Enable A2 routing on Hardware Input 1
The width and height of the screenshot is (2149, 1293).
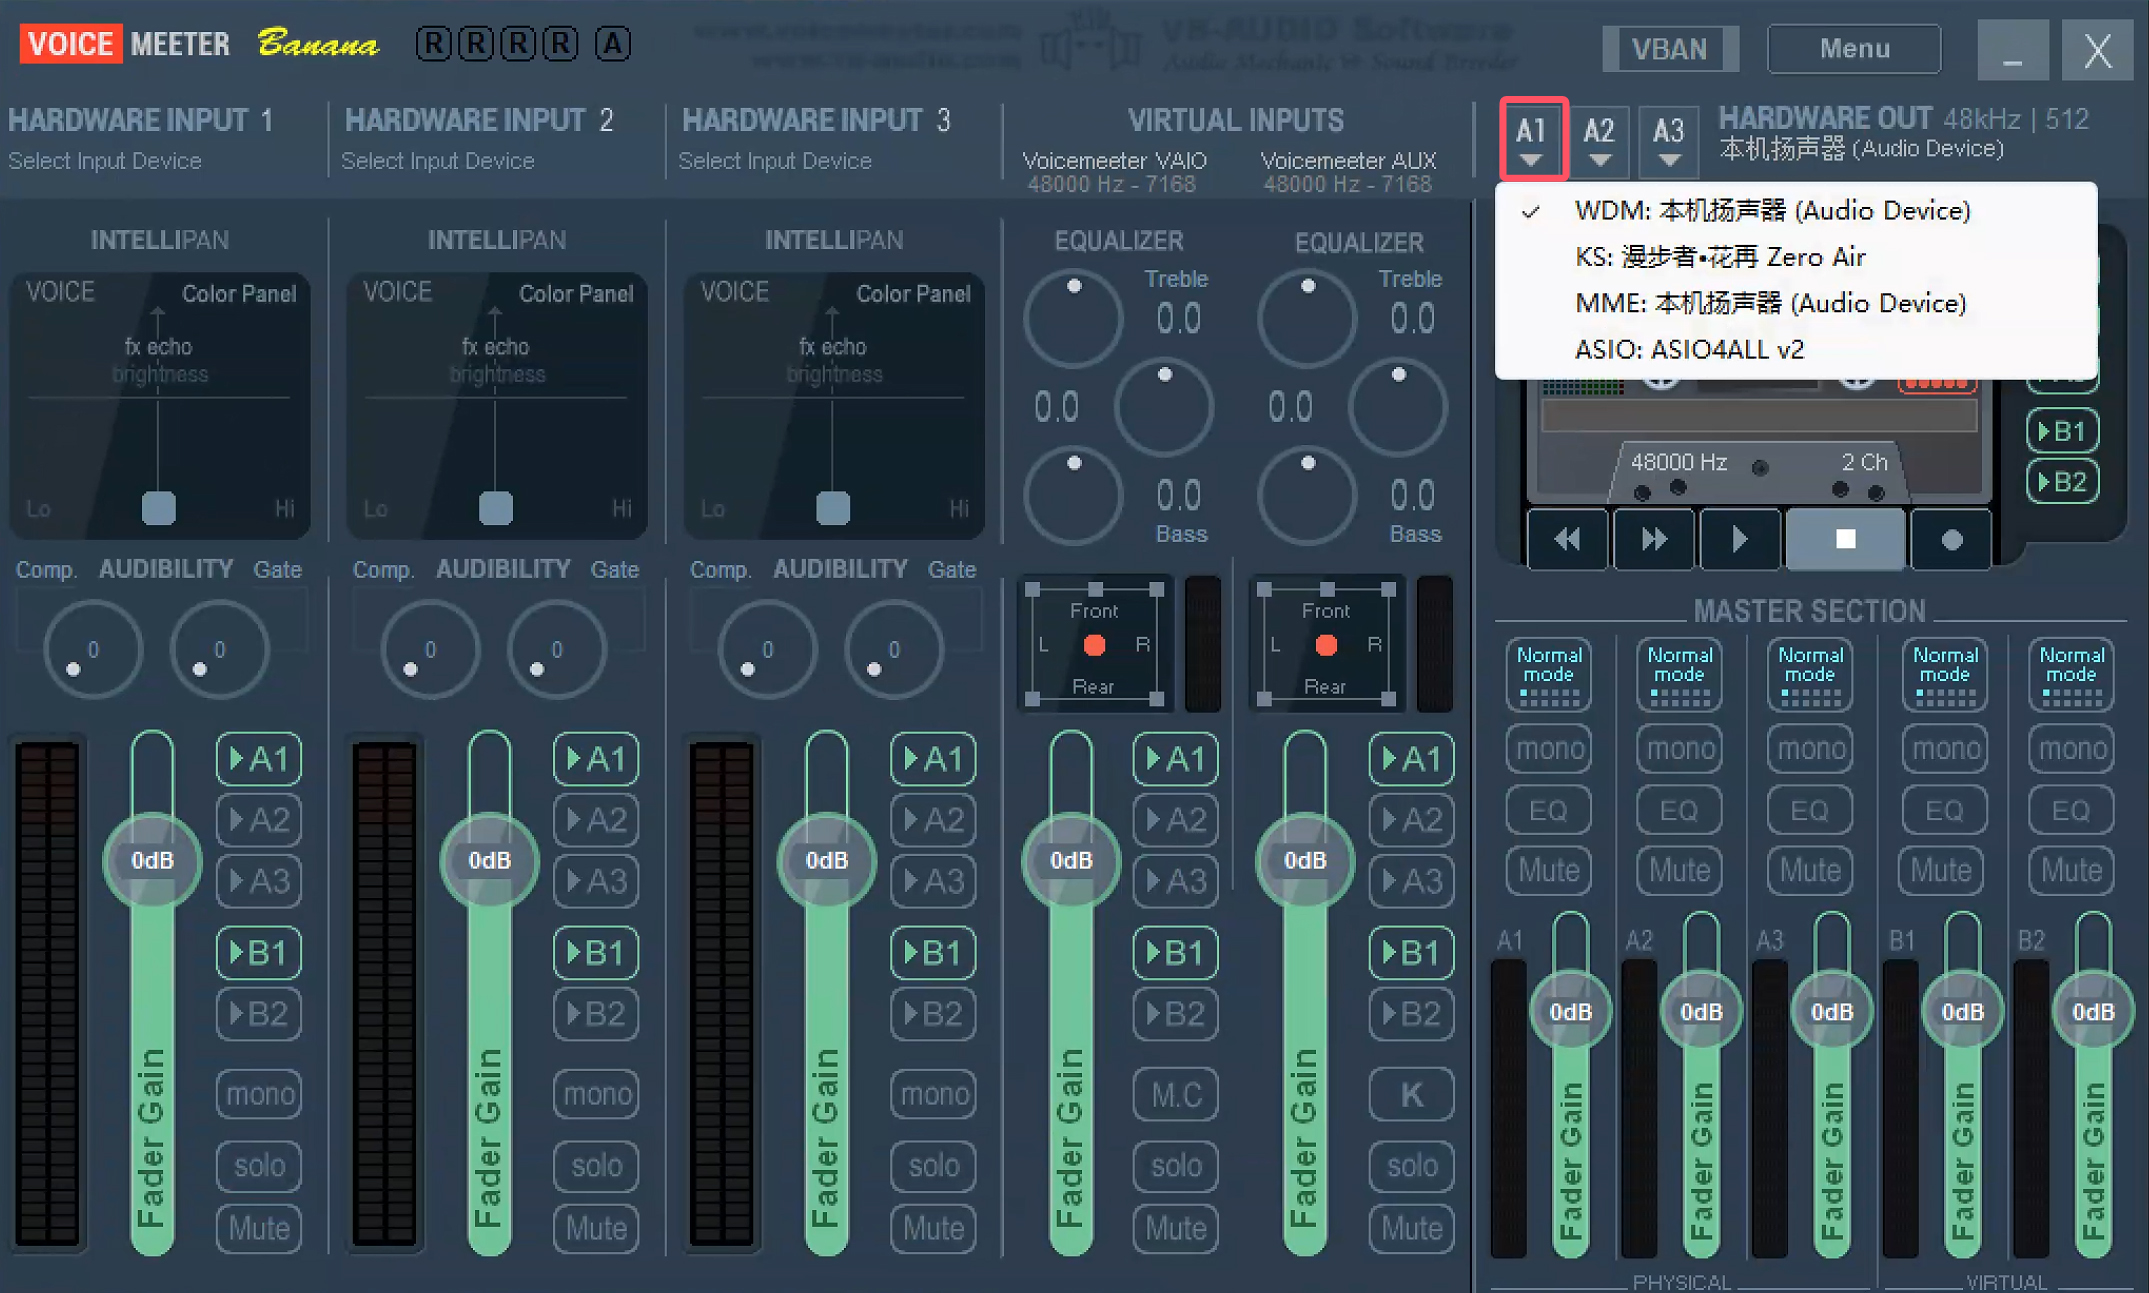pos(259,820)
